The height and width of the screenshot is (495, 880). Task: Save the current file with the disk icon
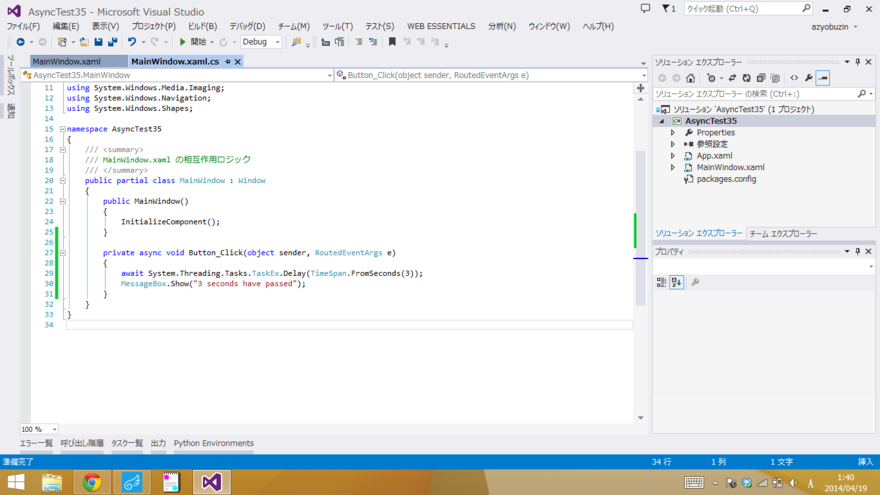coord(98,42)
